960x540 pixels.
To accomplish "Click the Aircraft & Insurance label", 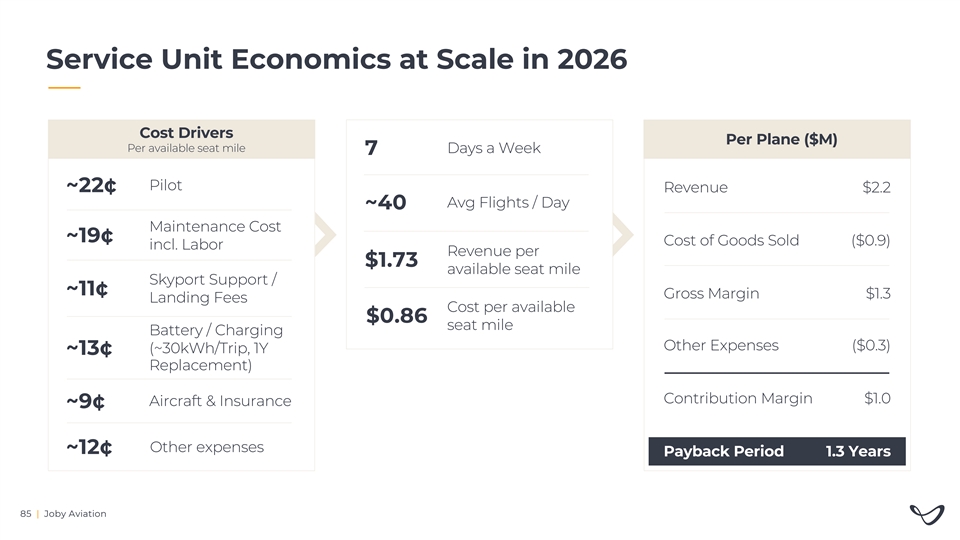I will [x=220, y=401].
